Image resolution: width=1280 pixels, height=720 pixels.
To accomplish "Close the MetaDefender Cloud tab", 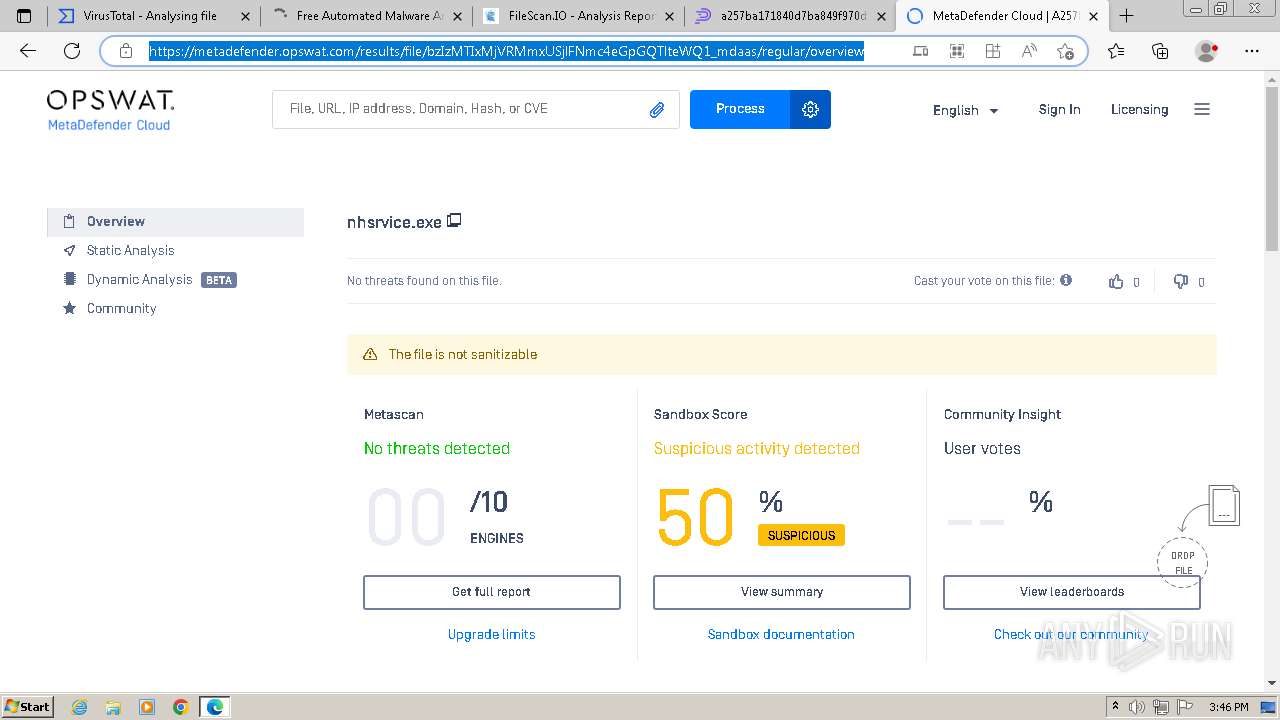I will (1093, 16).
